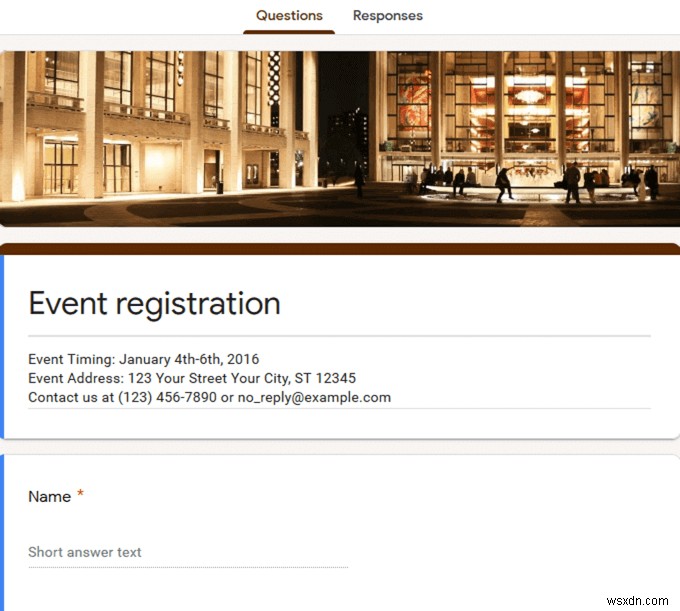Click the Event Timing description line
Screen dimensions: 680x611
click(144, 359)
